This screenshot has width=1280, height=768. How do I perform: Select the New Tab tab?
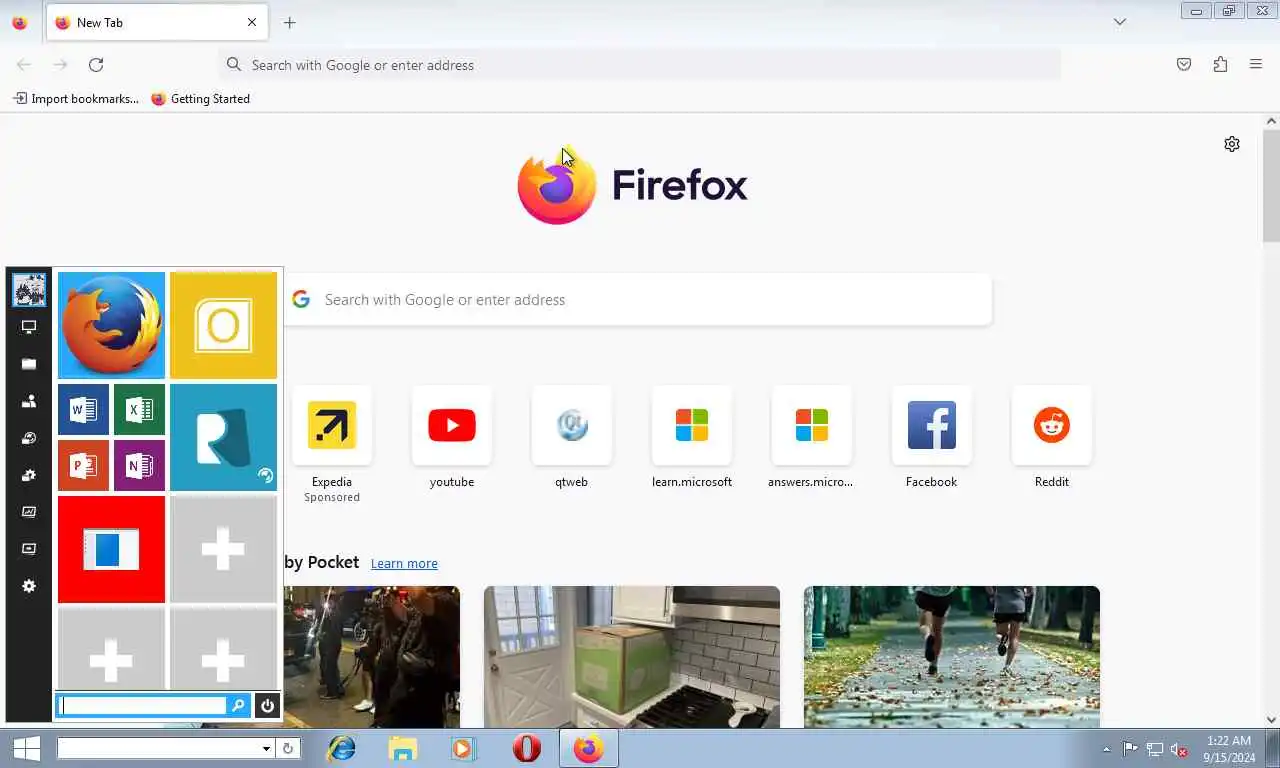point(156,22)
